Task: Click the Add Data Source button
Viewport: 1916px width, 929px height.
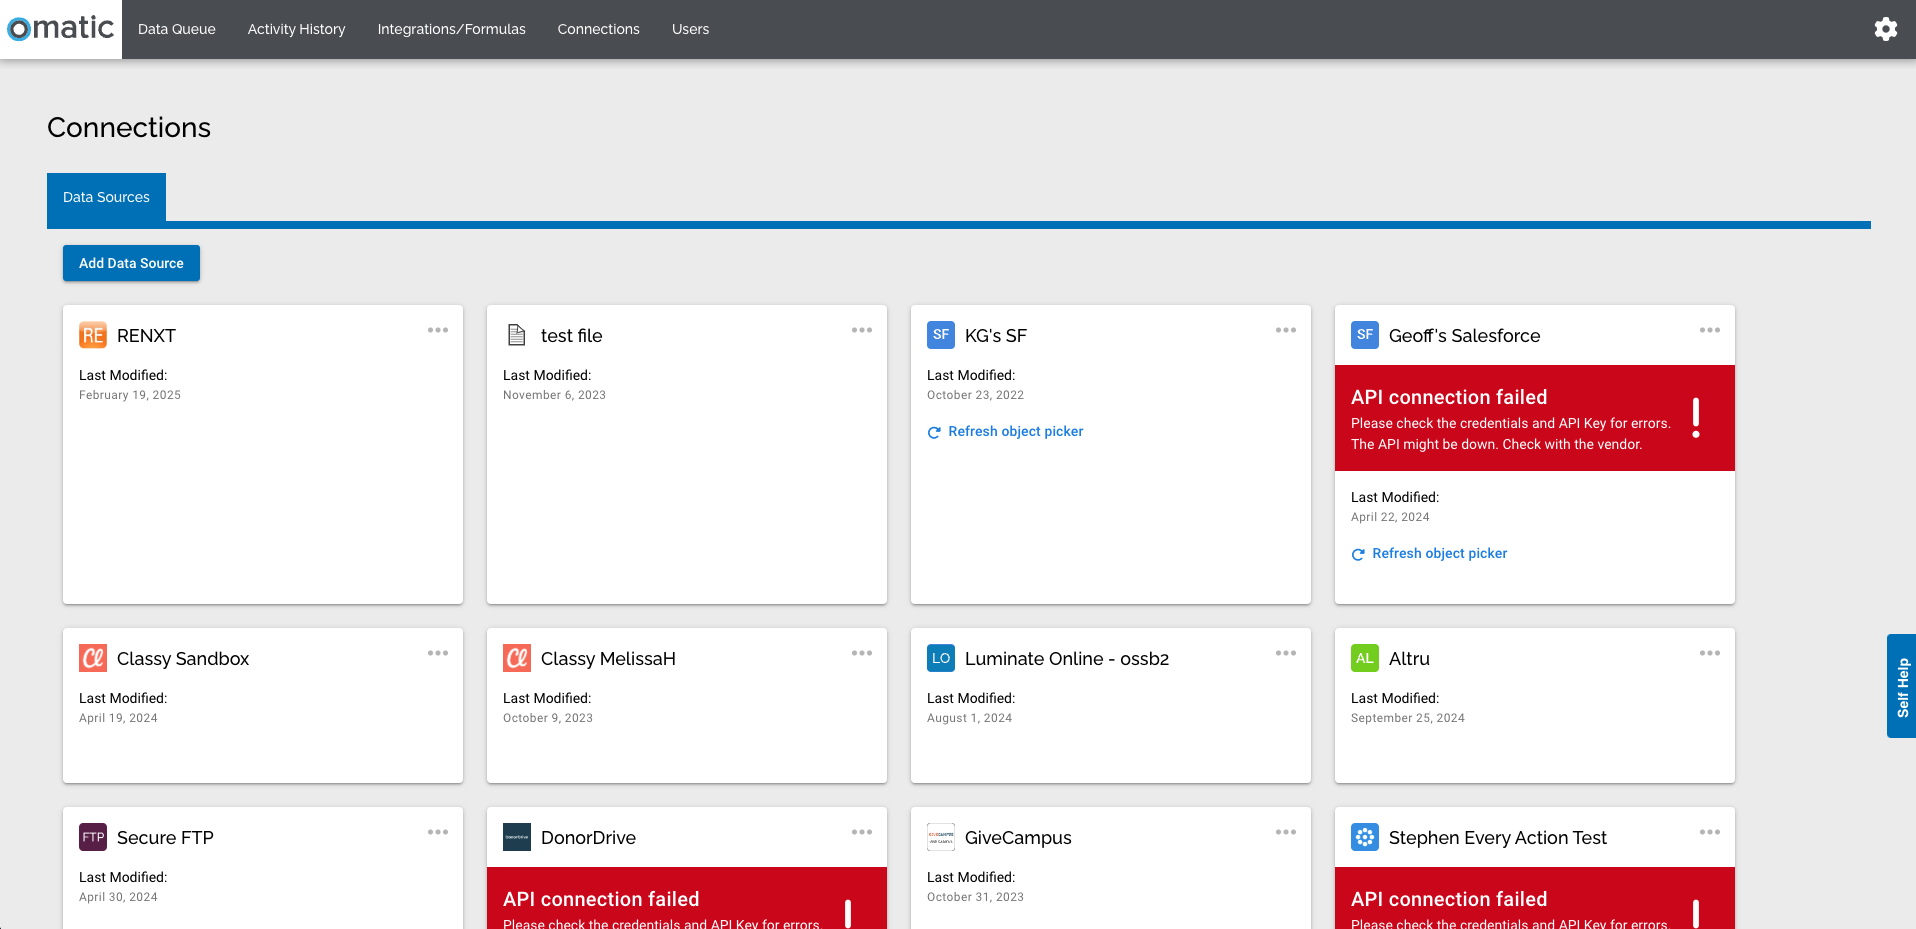Action: tap(131, 263)
